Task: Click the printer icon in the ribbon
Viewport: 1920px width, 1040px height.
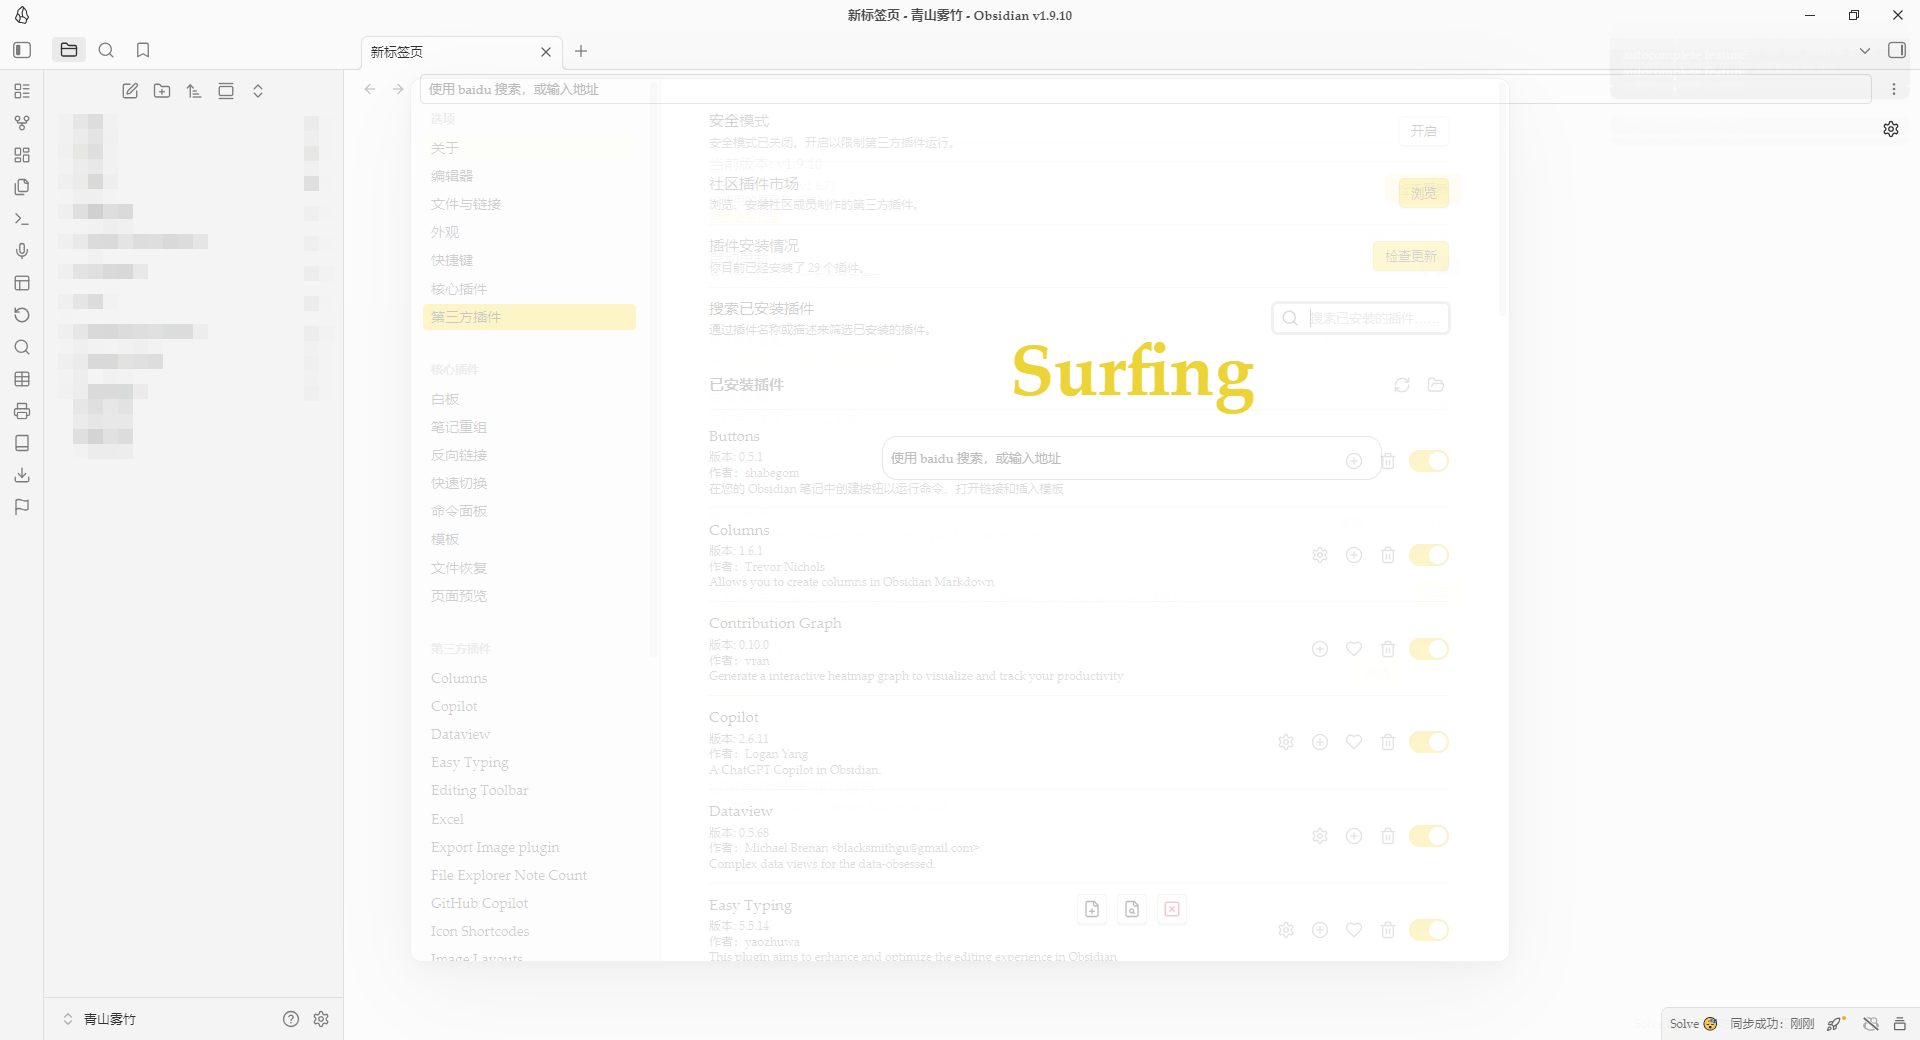Action: coord(22,411)
